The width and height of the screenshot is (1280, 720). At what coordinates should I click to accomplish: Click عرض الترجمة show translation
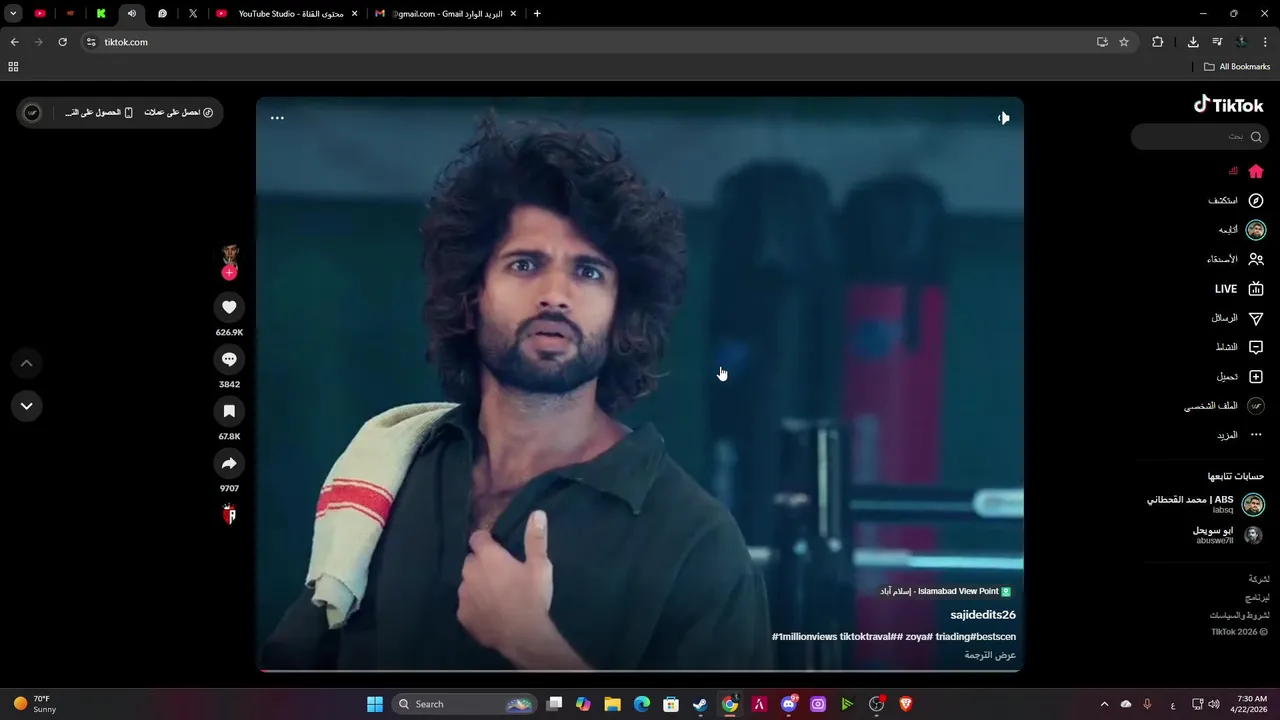coord(990,655)
